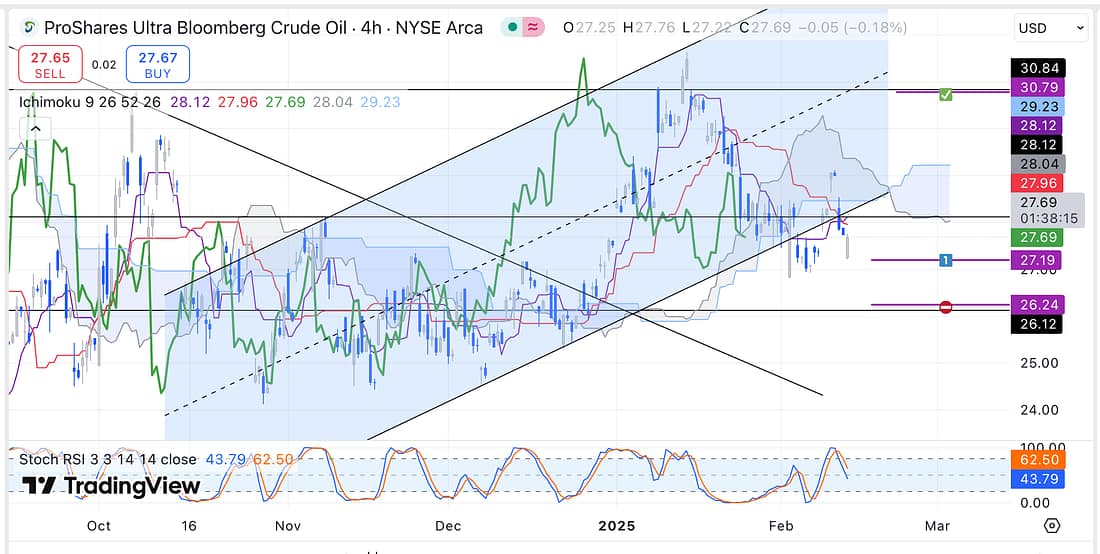Click the ProShares symbol logo icon
The width and height of the screenshot is (1100, 554).
coord(30,28)
